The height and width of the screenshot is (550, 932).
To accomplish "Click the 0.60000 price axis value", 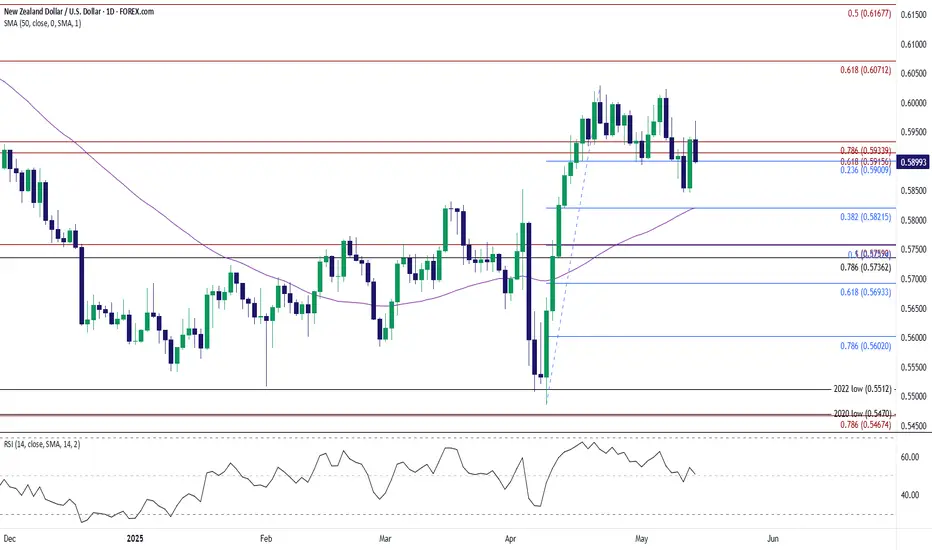I will (914, 103).
